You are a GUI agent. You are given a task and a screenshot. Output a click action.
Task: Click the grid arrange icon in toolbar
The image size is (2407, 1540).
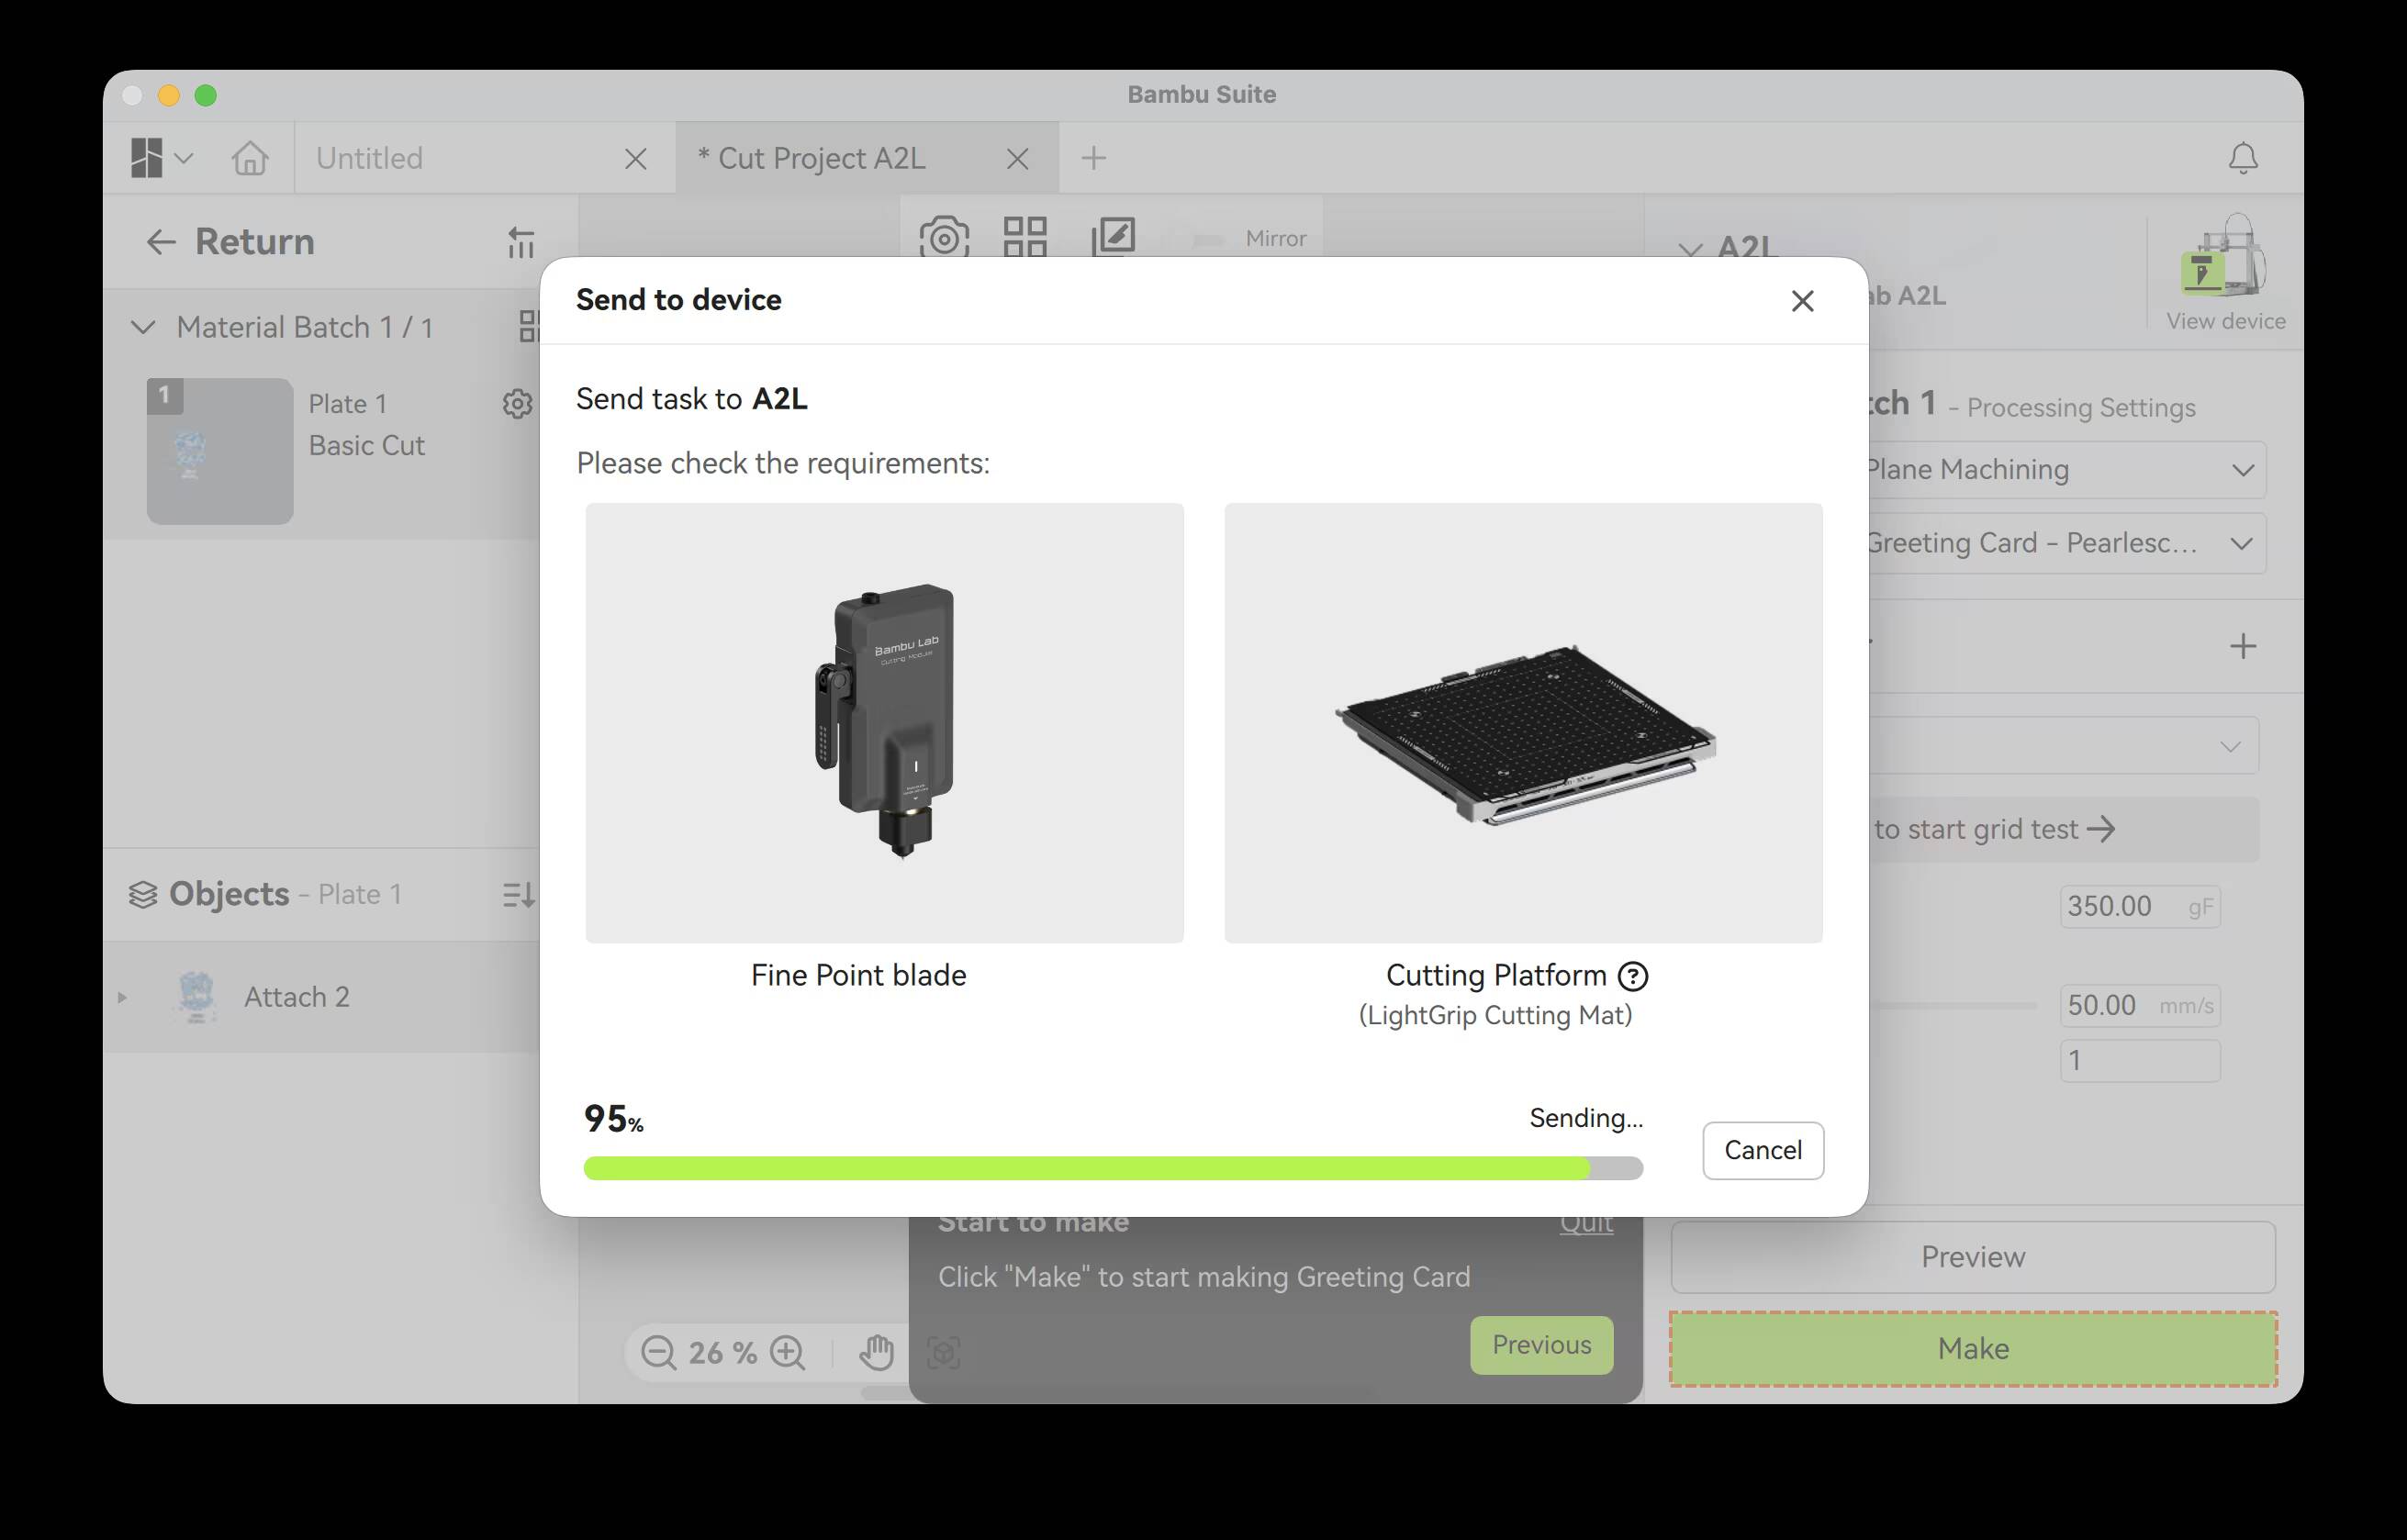1025,236
